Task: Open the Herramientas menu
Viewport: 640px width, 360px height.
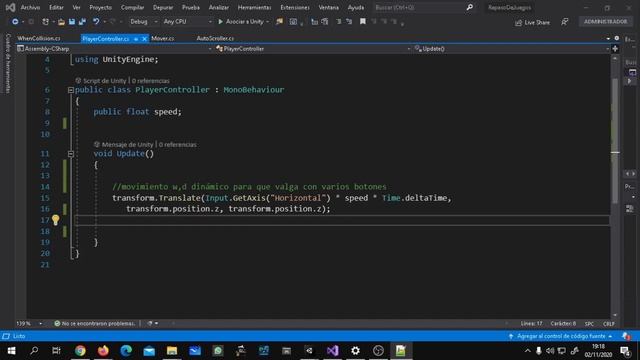Action: 254,7
